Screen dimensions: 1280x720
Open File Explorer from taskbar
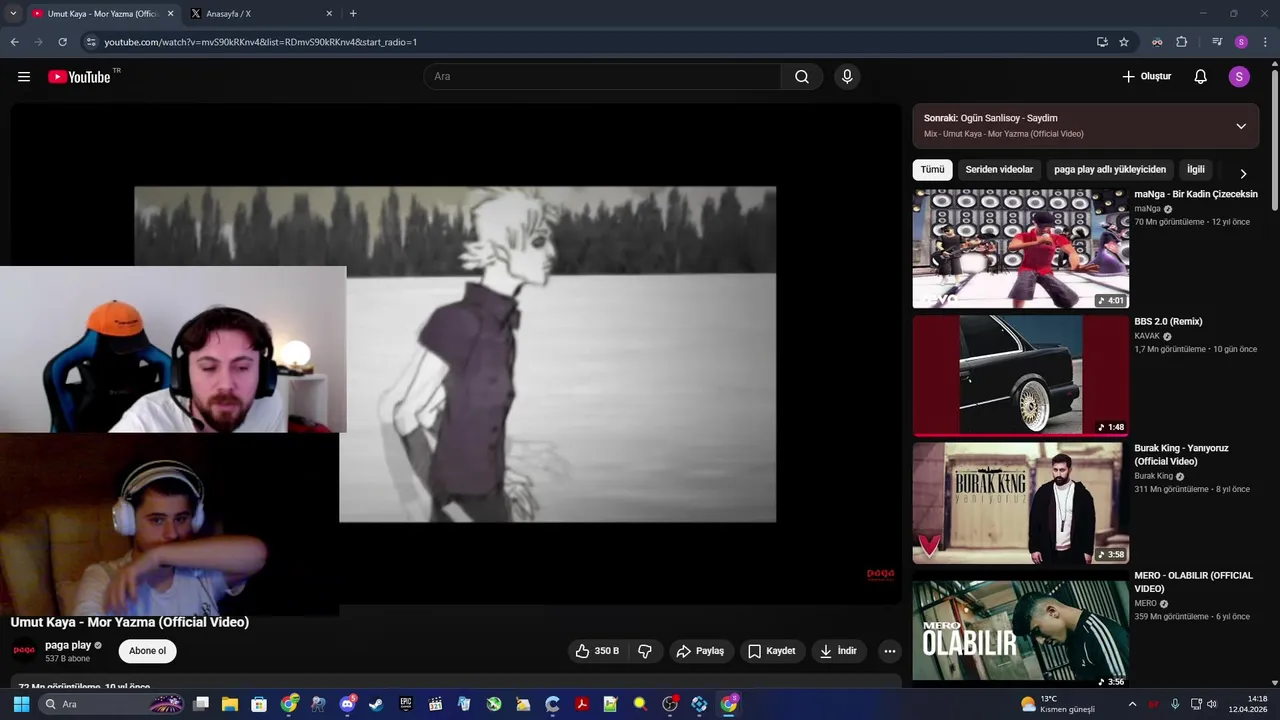230,704
